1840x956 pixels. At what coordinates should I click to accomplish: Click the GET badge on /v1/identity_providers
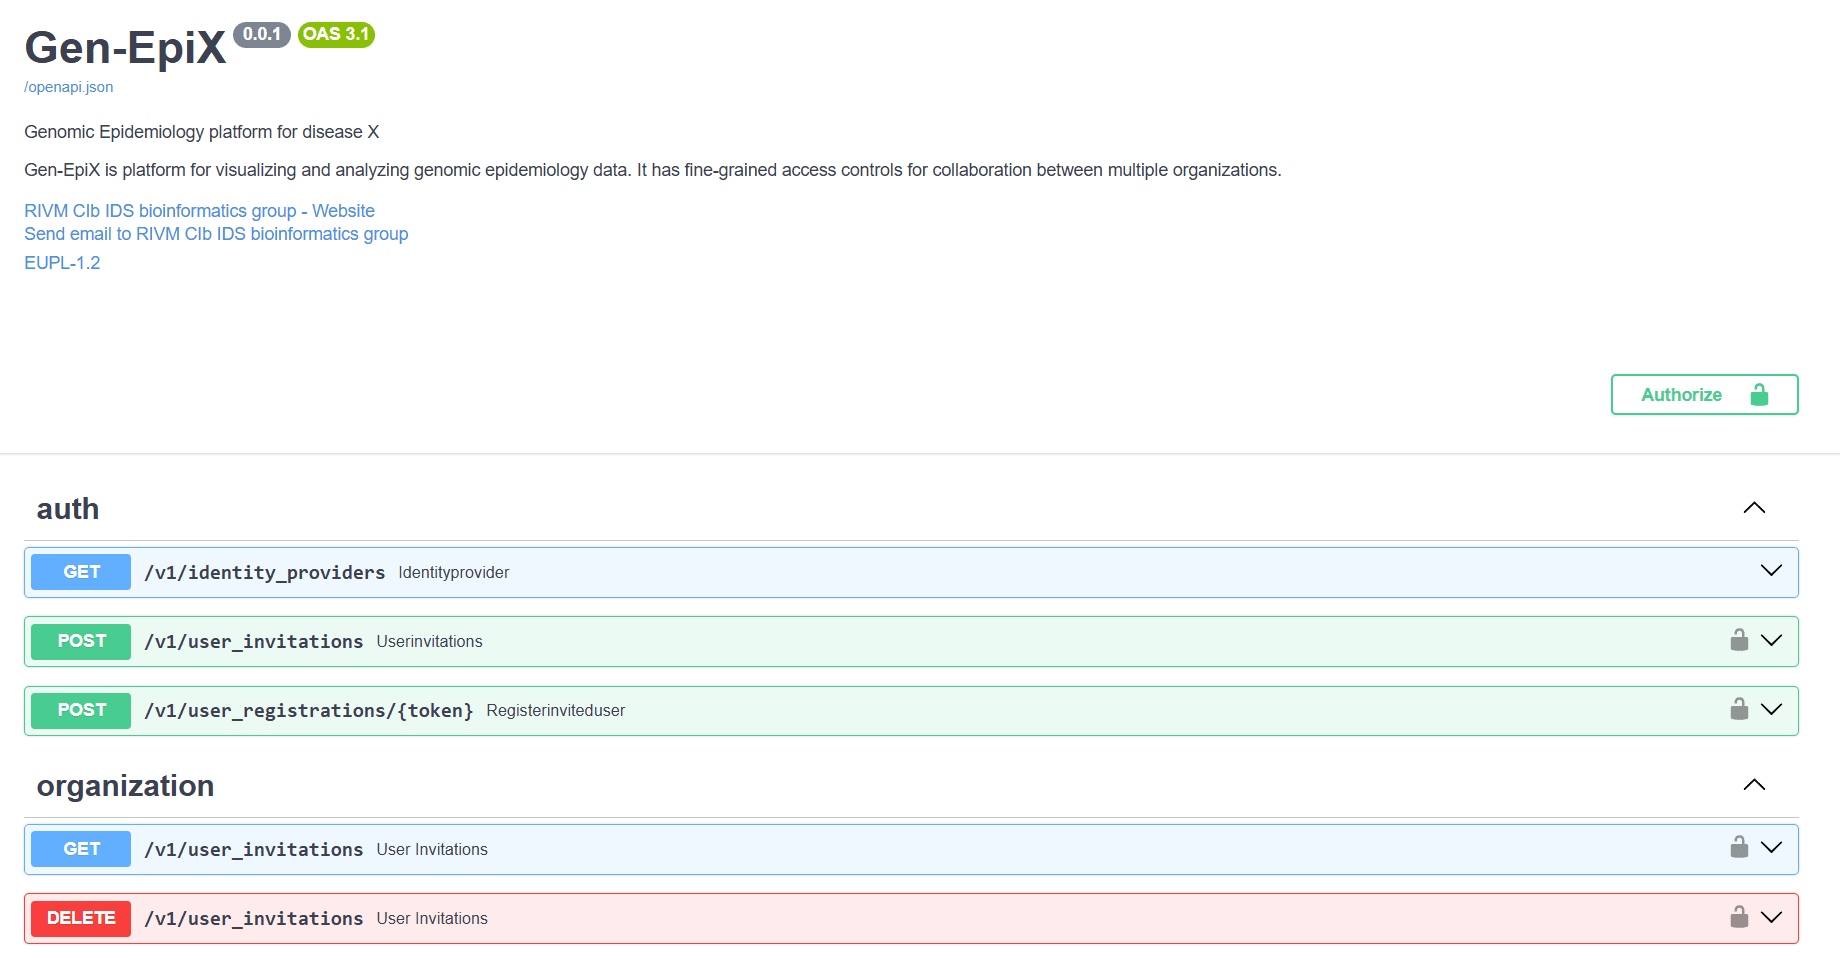tap(80, 572)
